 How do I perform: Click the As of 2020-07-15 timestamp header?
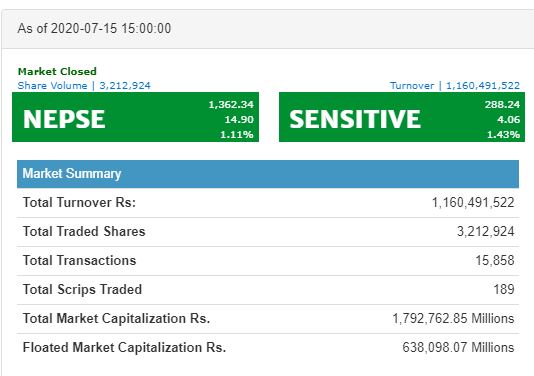[x=94, y=28]
